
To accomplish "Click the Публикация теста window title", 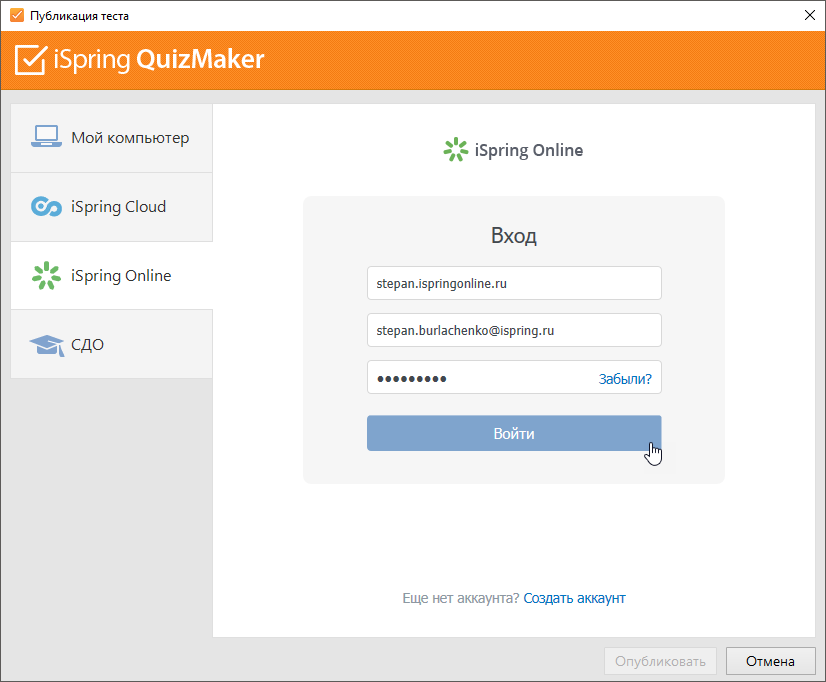I will coord(80,16).
